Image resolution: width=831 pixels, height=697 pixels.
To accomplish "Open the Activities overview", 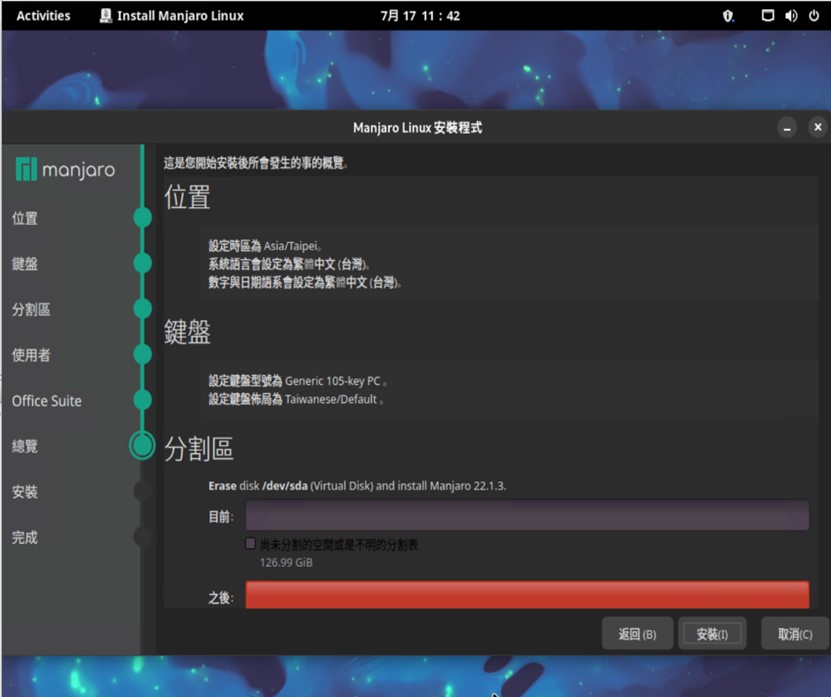I will coord(43,16).
